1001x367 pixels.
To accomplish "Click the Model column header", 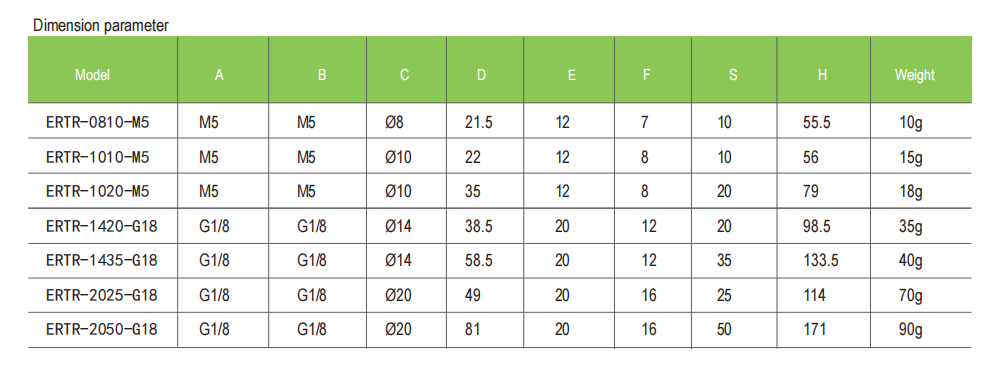I will [x=93, y=75].
